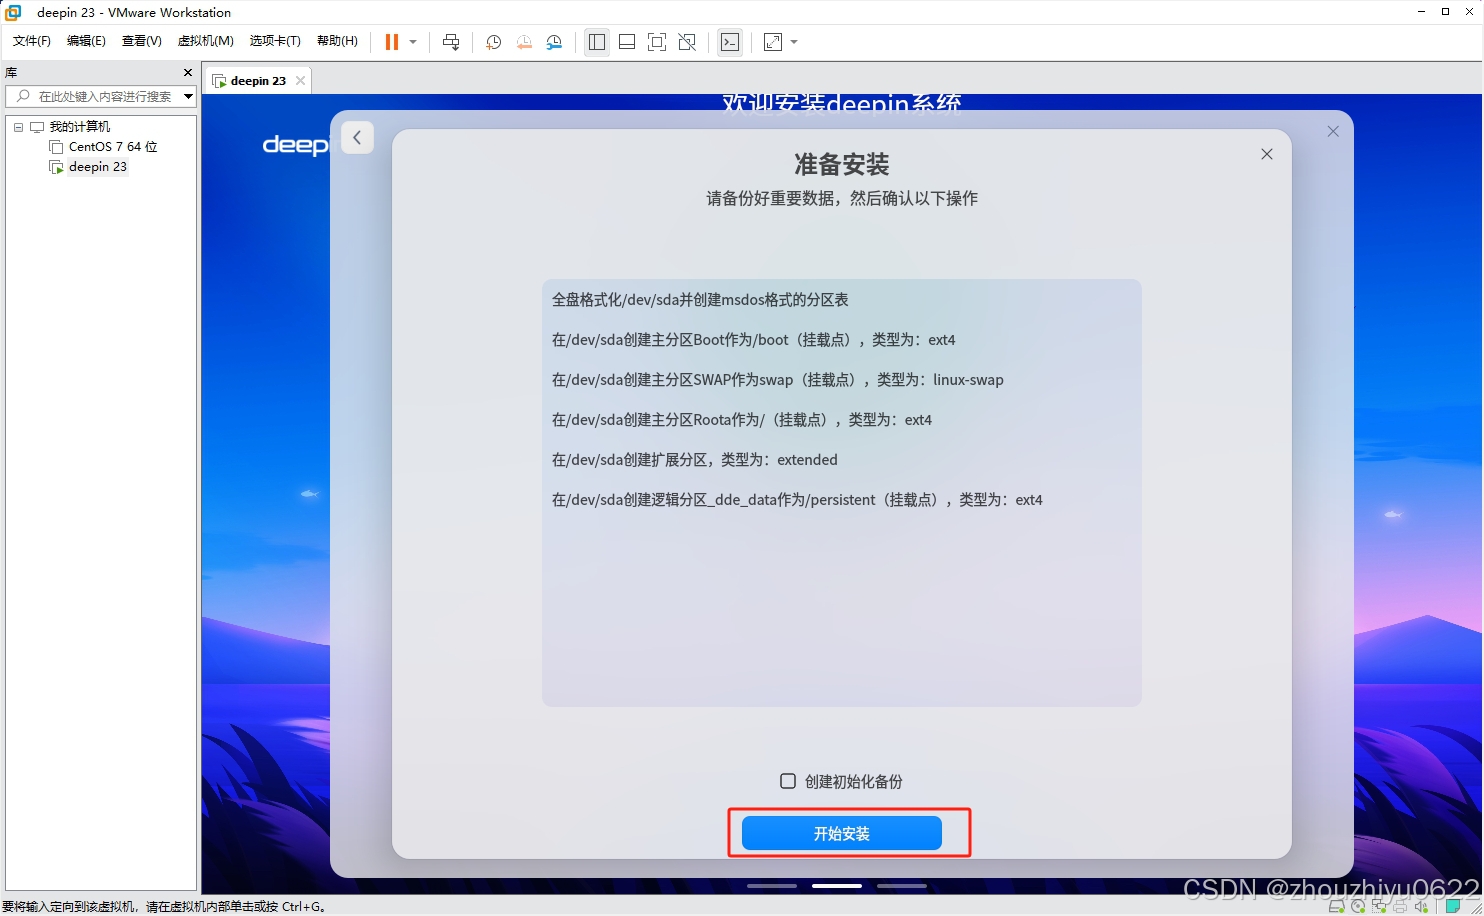Enter full screen mode icon
Screen dimensions: 1484x916
coord(657,42)
